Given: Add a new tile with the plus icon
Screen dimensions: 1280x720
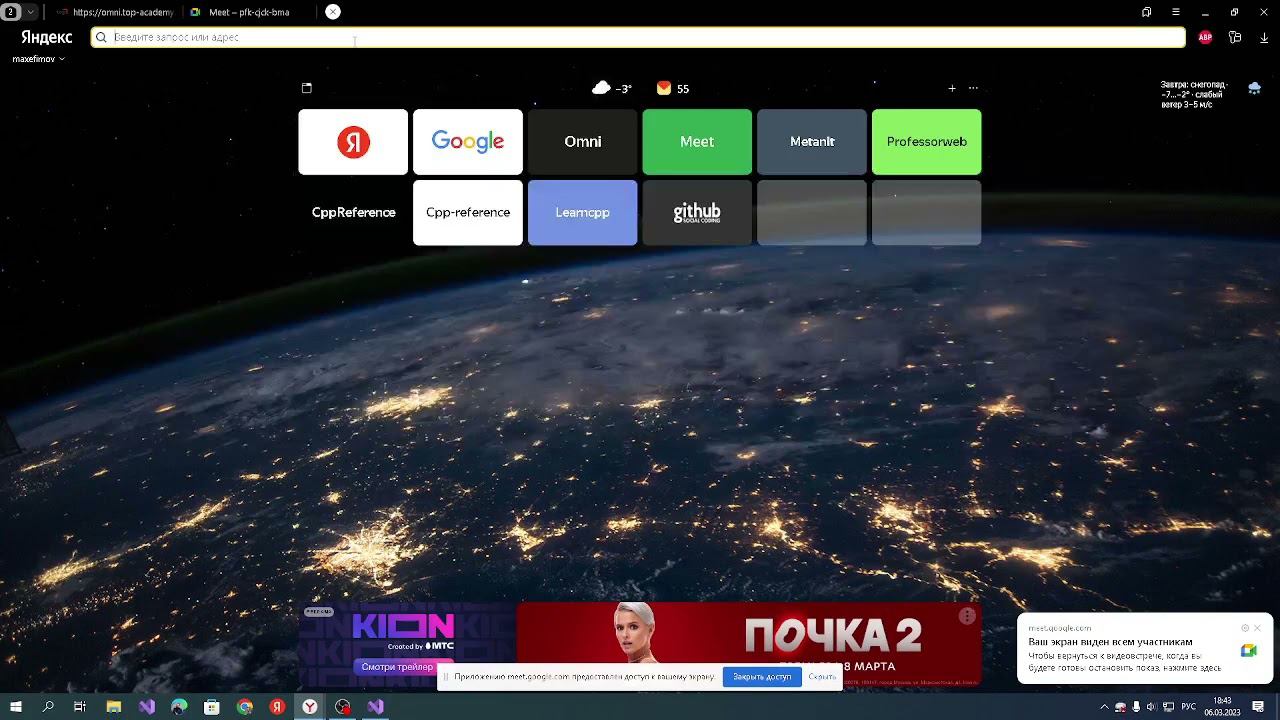Looking at the screenshot, I should 952,88.
